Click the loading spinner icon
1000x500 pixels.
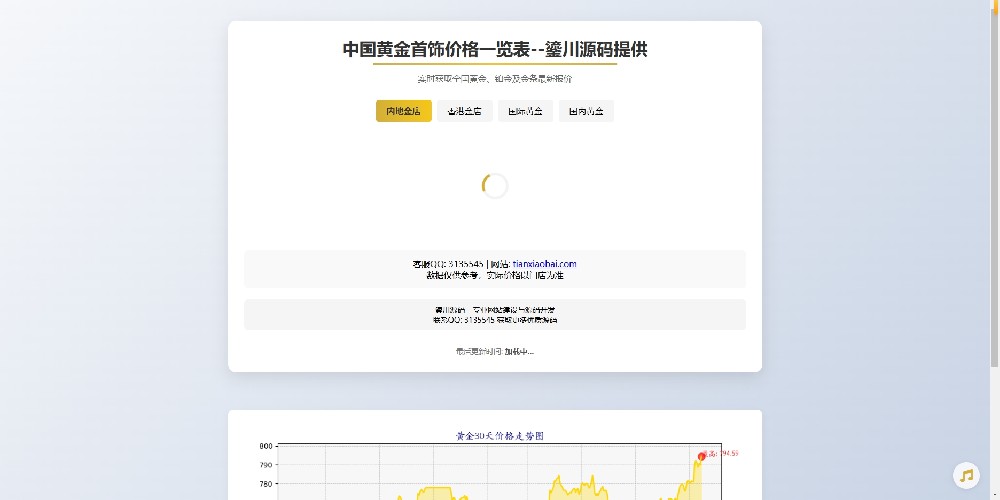[x=495, y=186]
